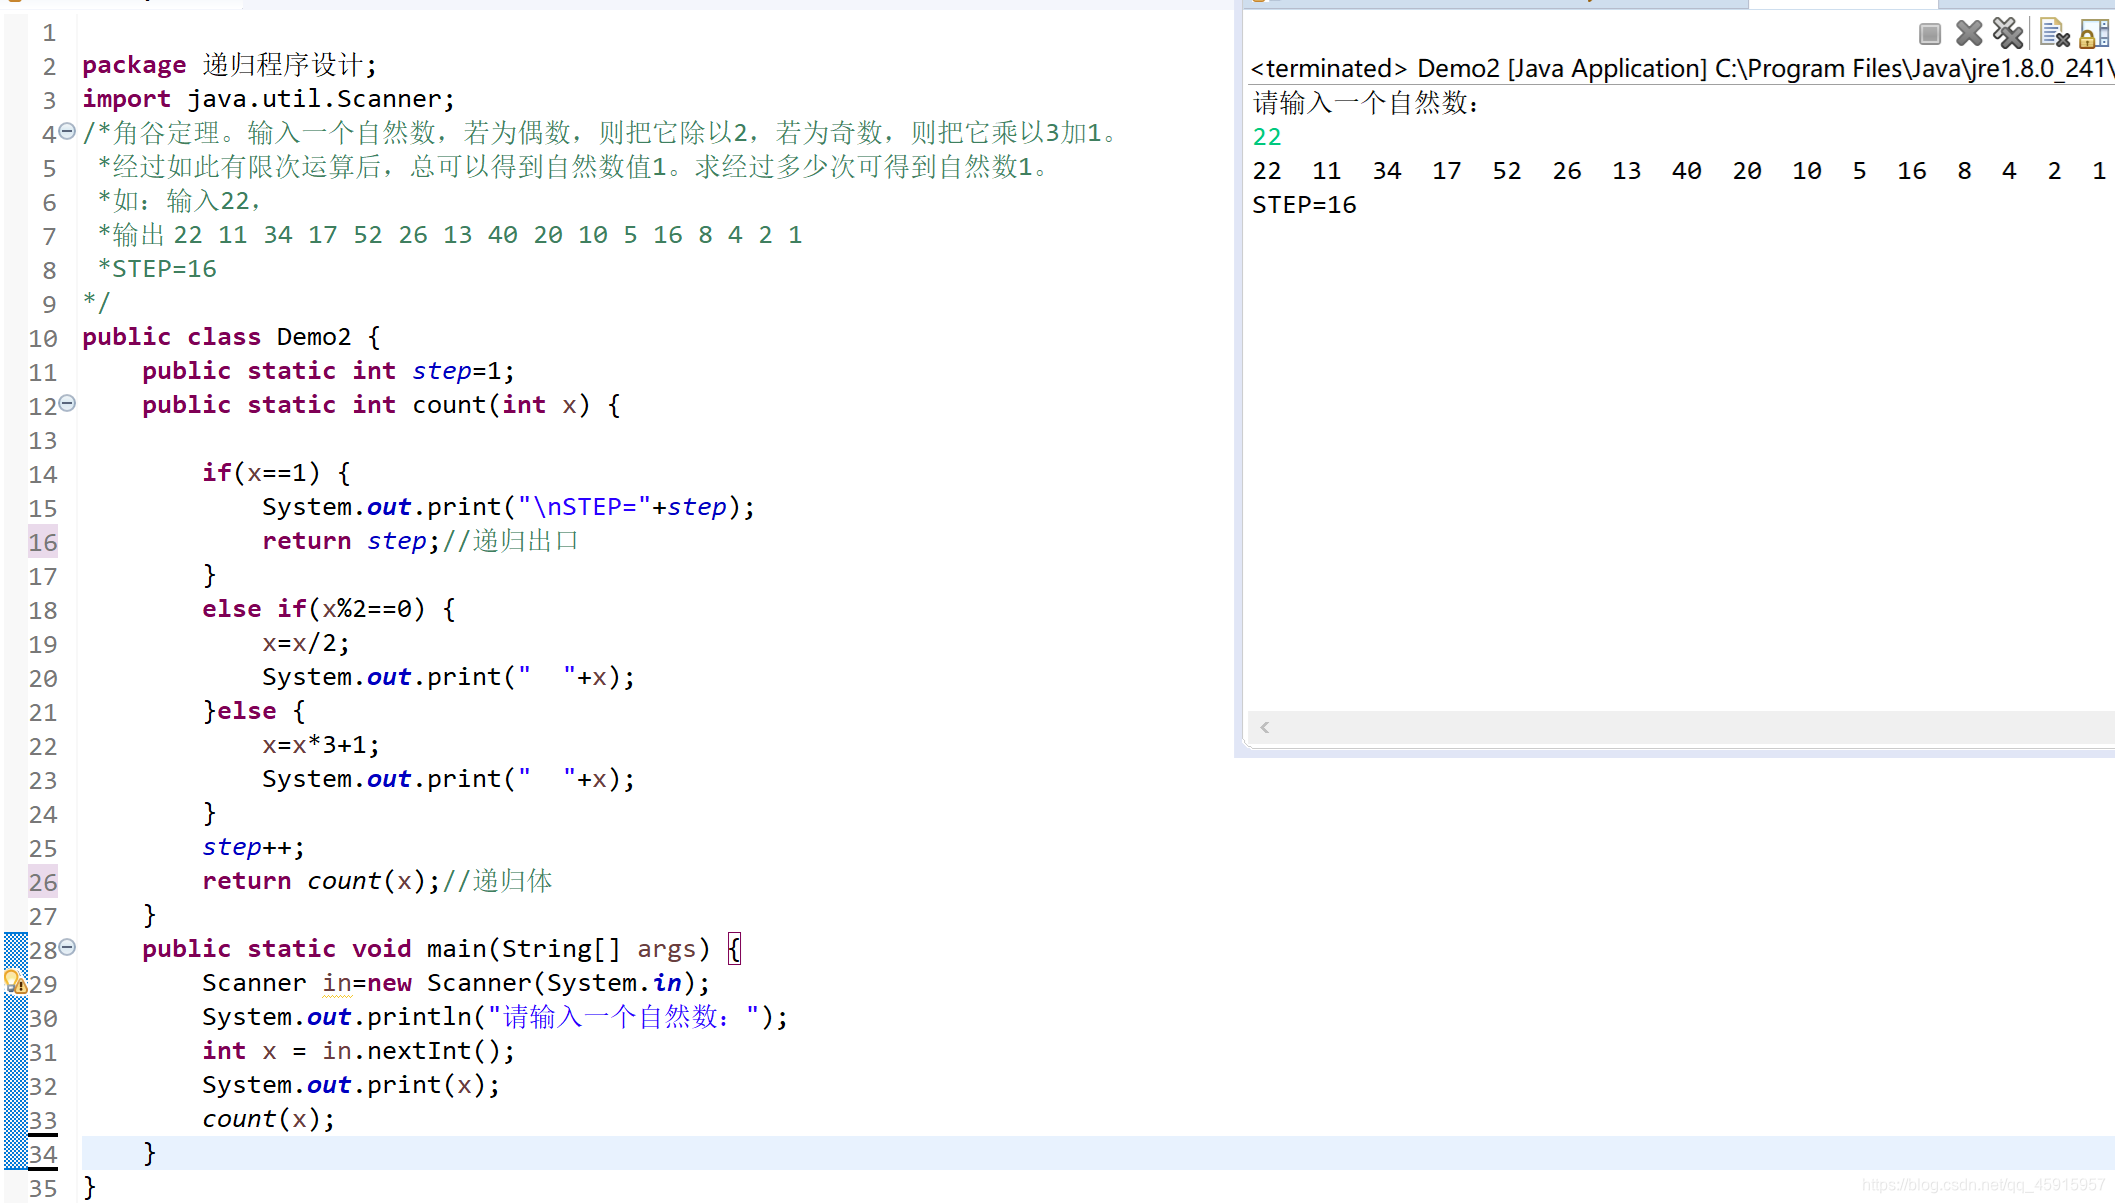Collapse the comment block at line 4

(67, 131)
